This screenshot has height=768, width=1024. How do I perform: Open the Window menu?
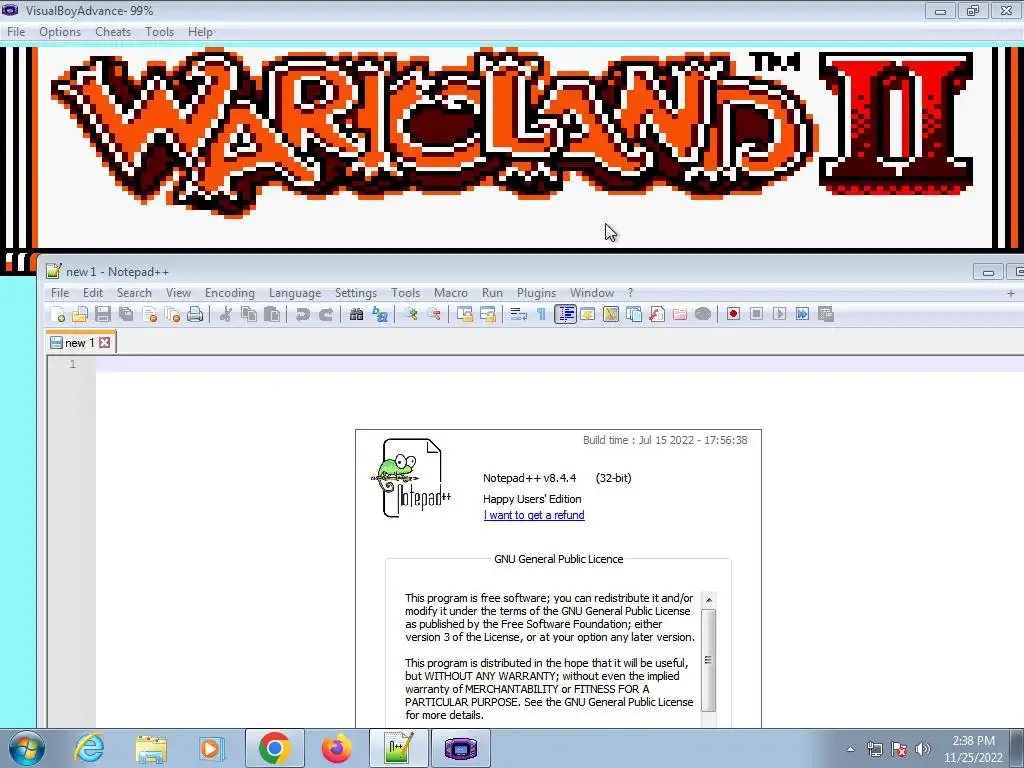coord(592,293)
